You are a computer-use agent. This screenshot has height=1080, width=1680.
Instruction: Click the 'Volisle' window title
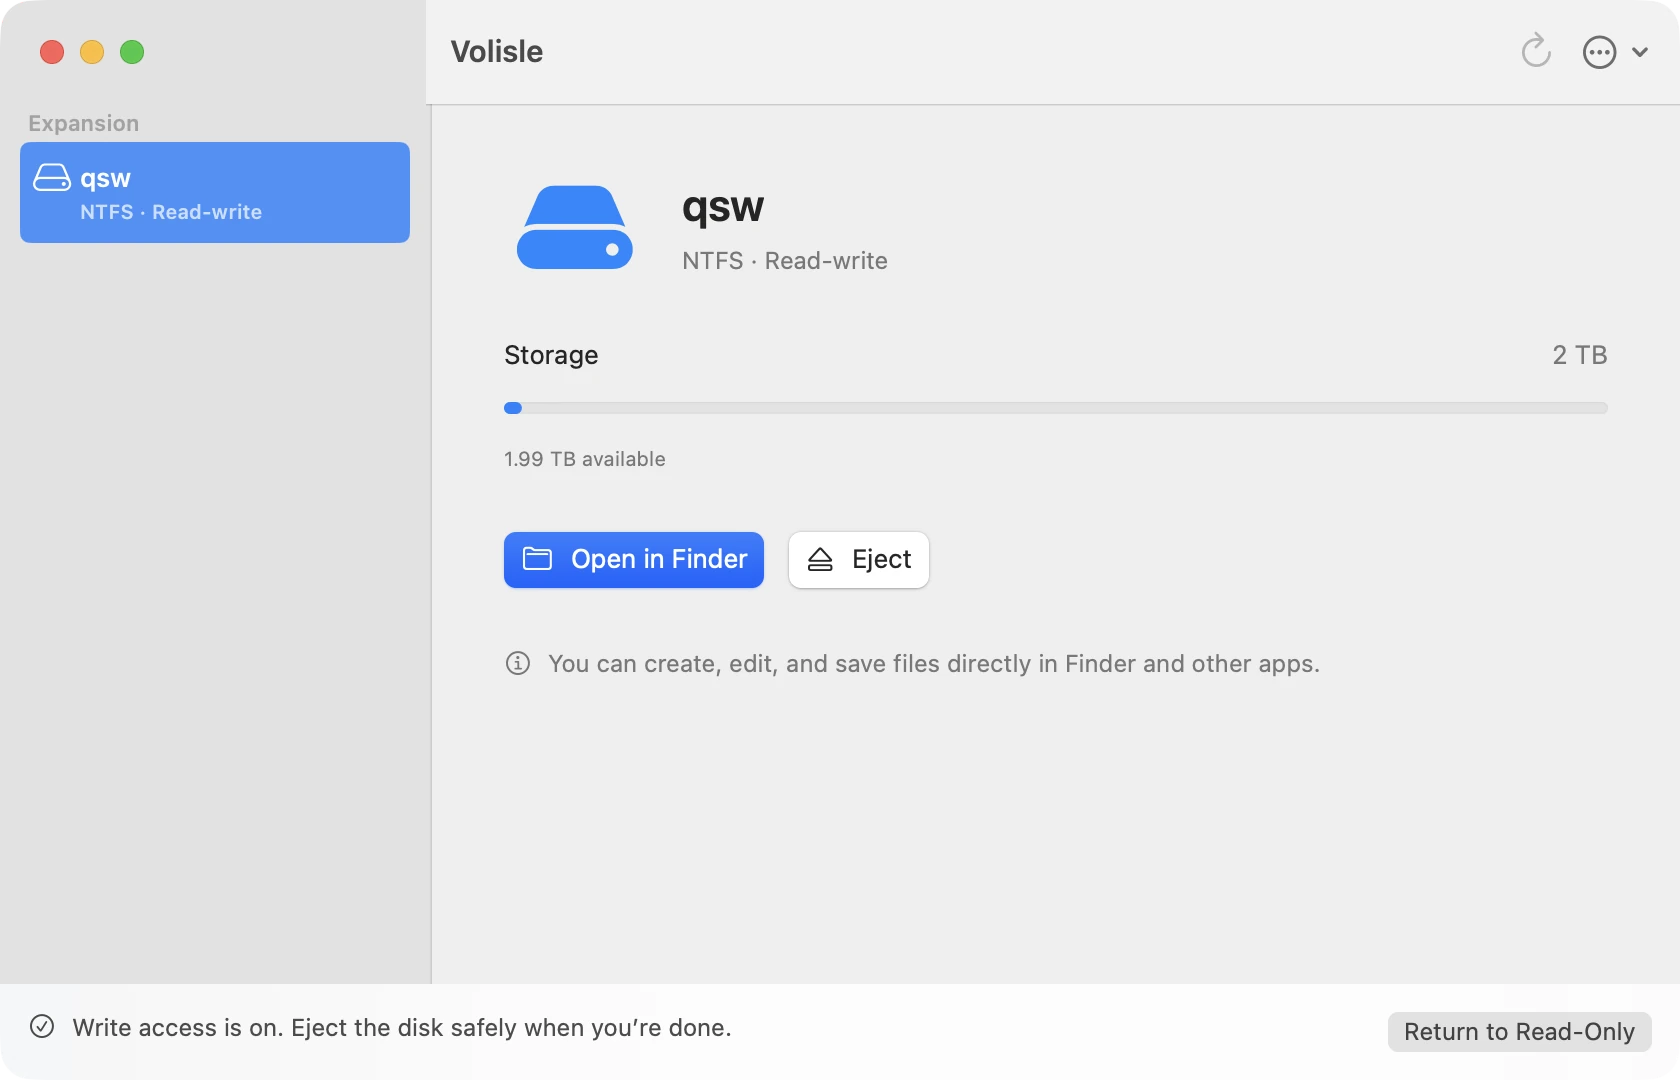click(497, 52)
